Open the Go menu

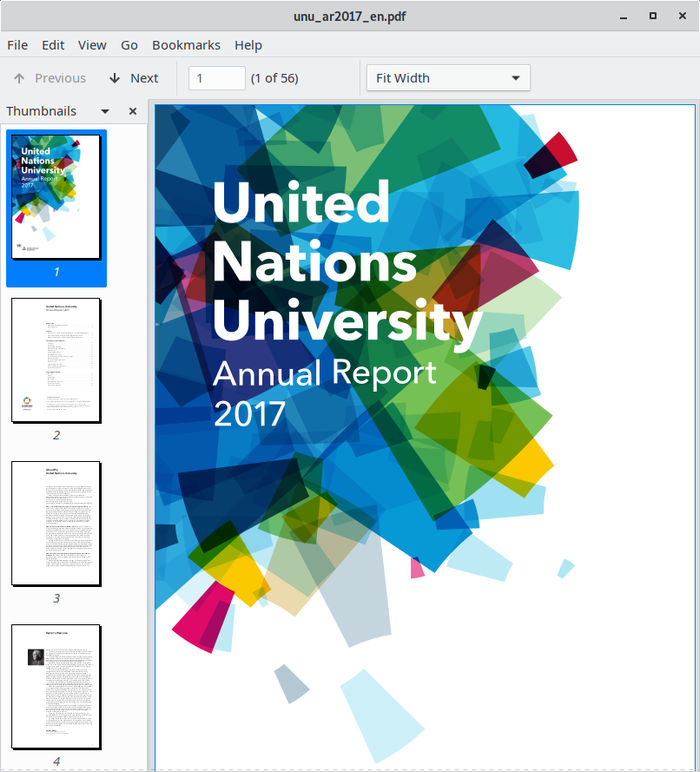129,45
